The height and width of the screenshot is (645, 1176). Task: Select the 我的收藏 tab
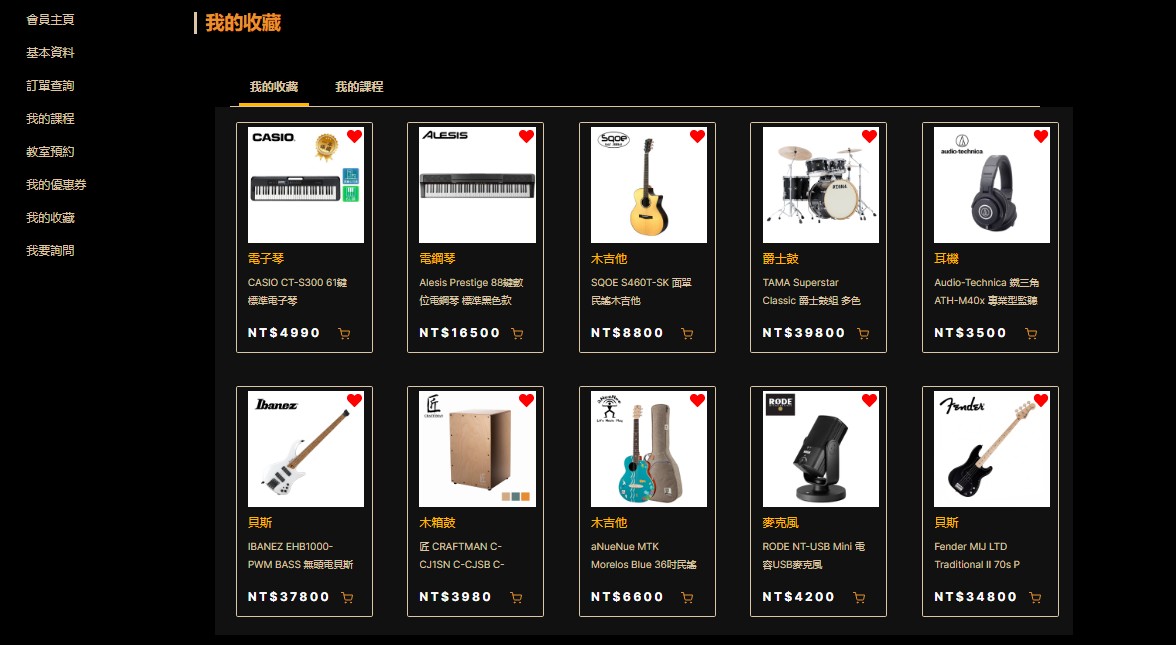tap(274, 87)
